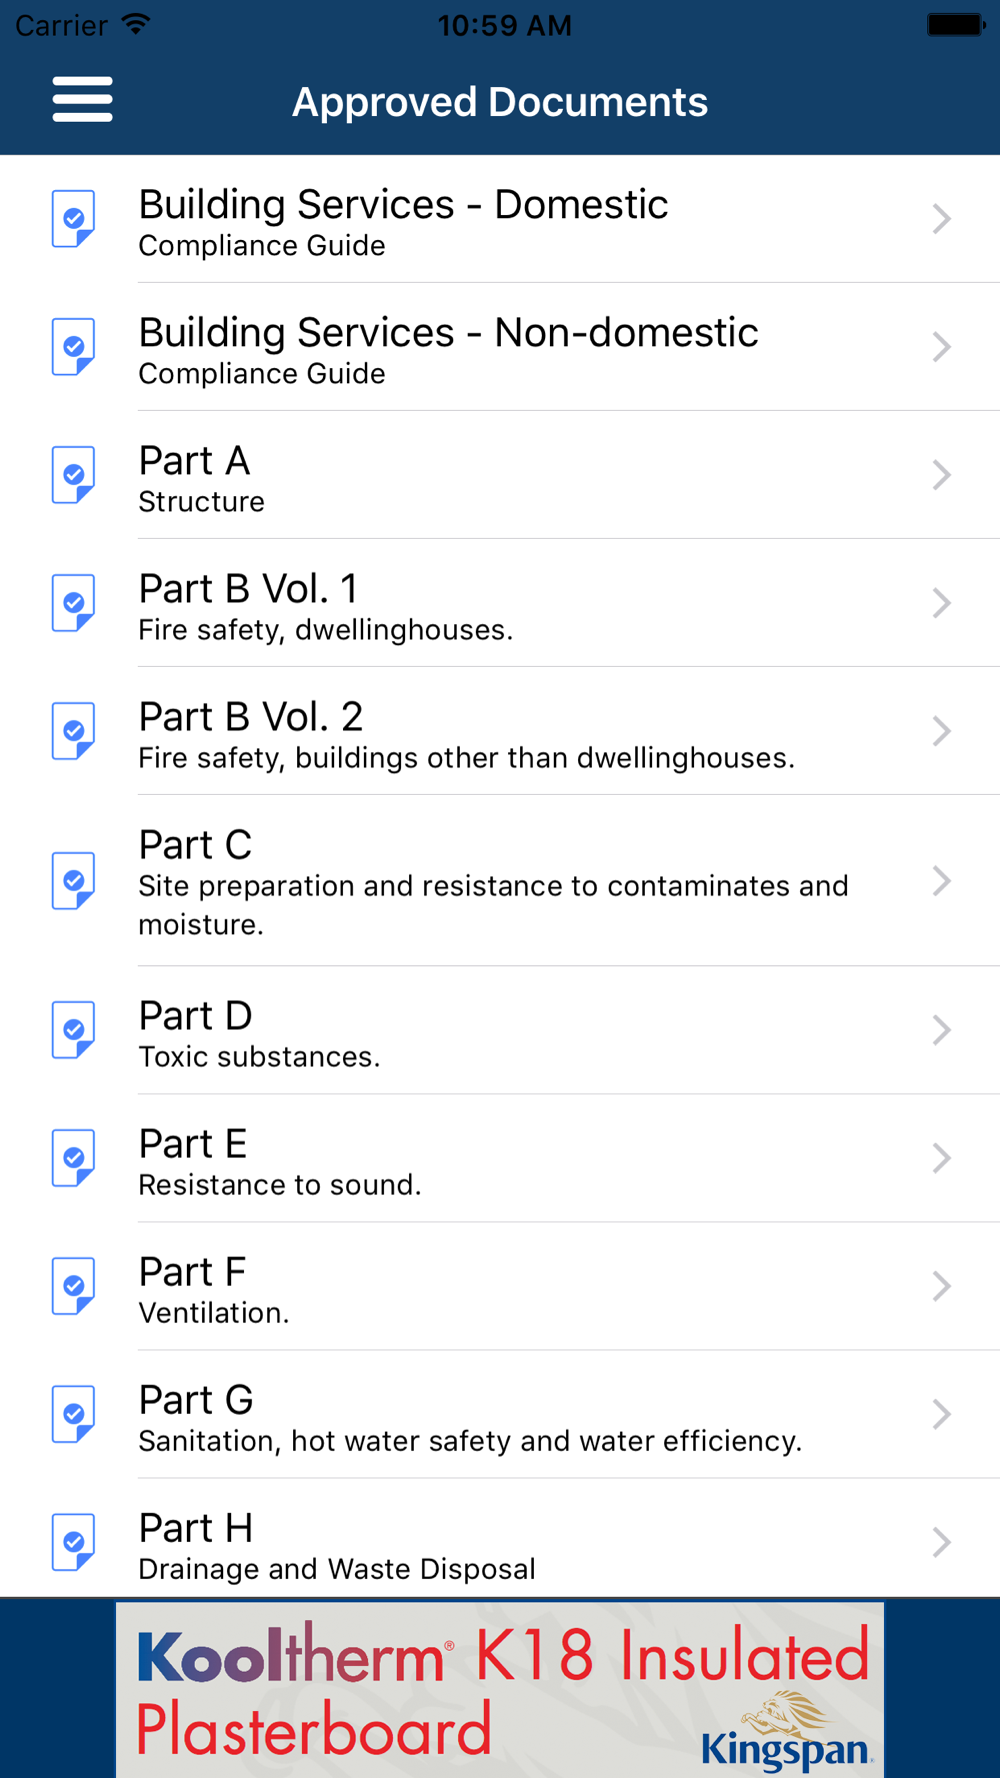This screenshot has height=1778, width=1000.
Task: Tap document icon next to Part B Vol. 2
Action: 74,731
